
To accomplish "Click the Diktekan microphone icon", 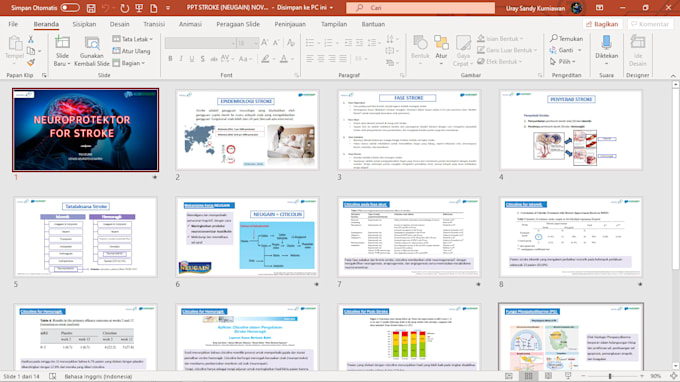I will point(606,43).
